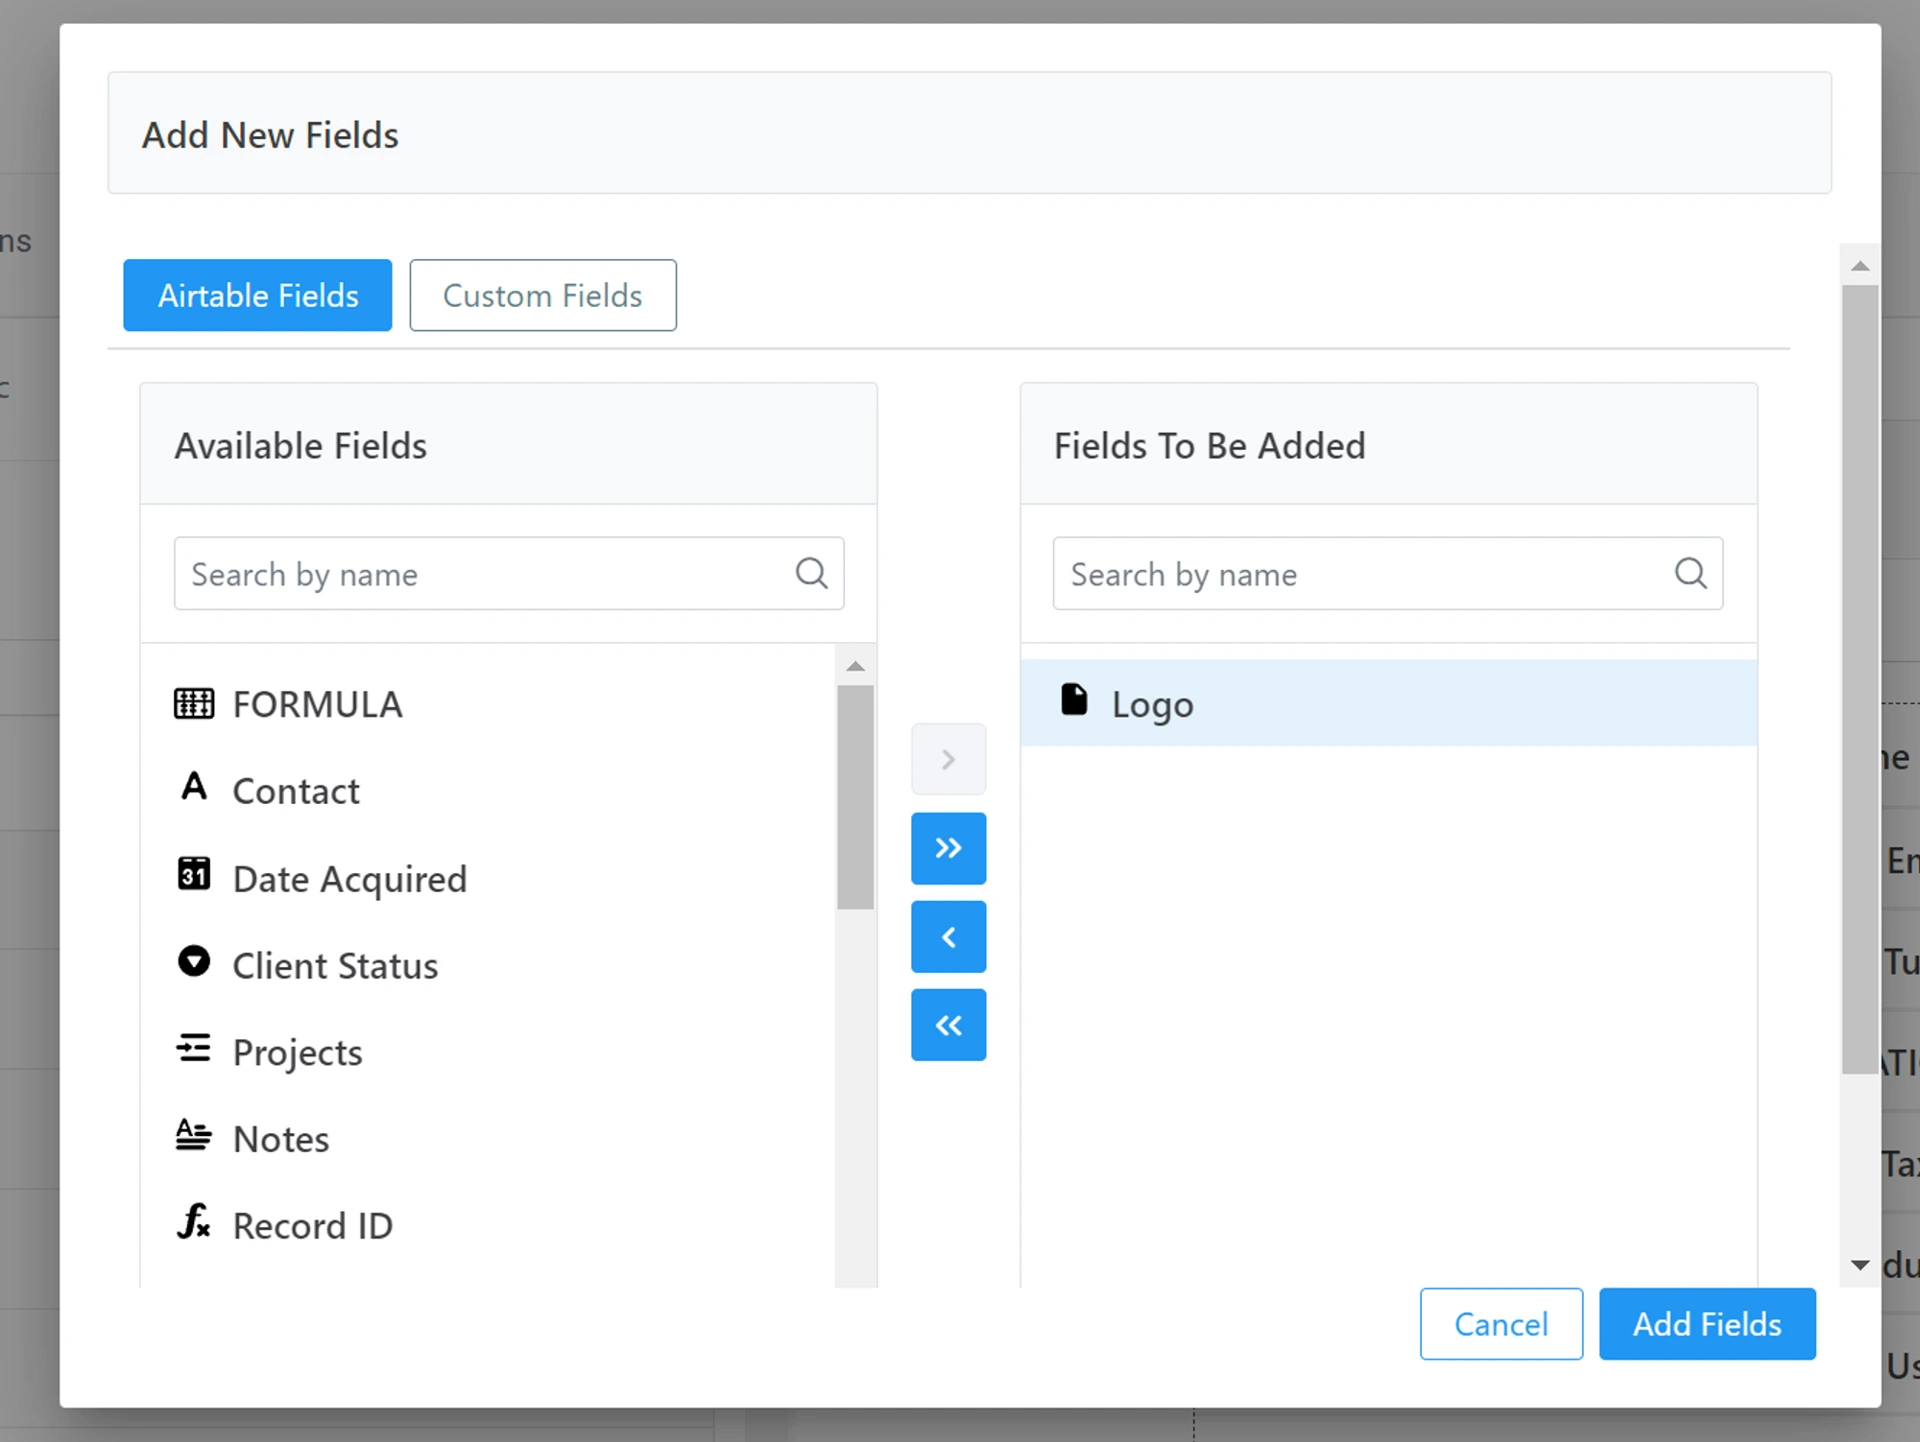
Task: Click the Notes long-text icon
Action: click(x=193, y=1135)
